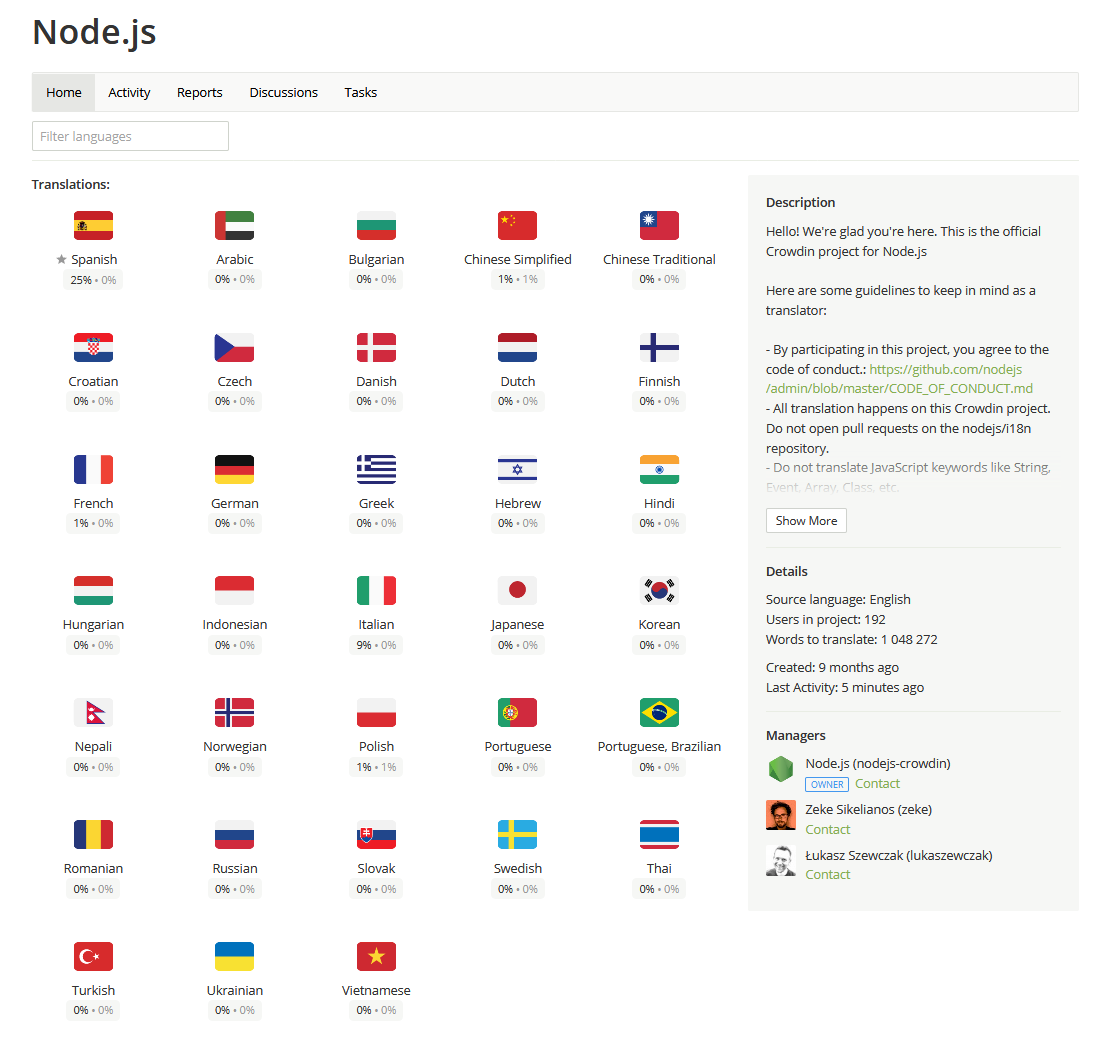
Task: Select the Korean flag icon
Action: pyautogui.click(x=659, y=591)
